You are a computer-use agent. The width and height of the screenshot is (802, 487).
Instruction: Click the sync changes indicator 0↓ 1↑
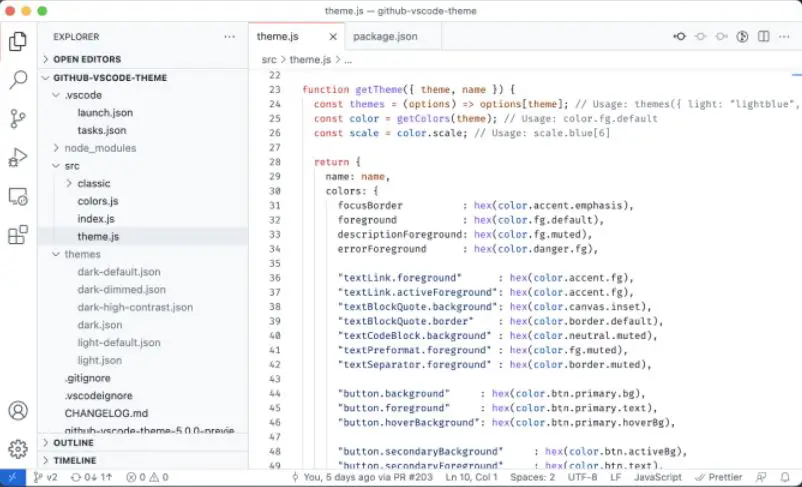[91, 477]
